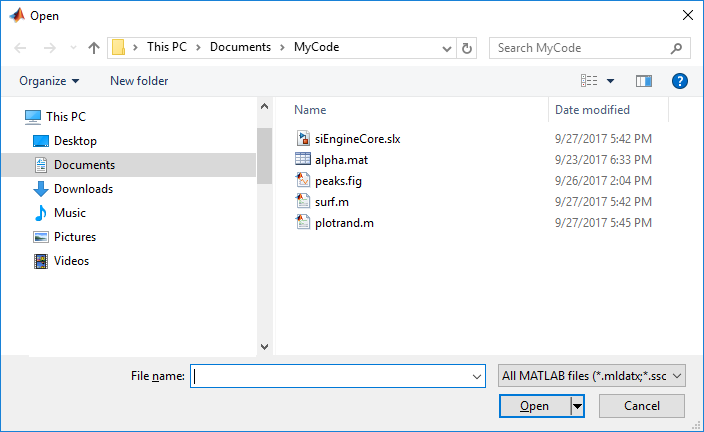Viewport: 704px width, 432px height.
Task: Click the Pictures icon in the sidebar
Action: [x=41, y=237]
